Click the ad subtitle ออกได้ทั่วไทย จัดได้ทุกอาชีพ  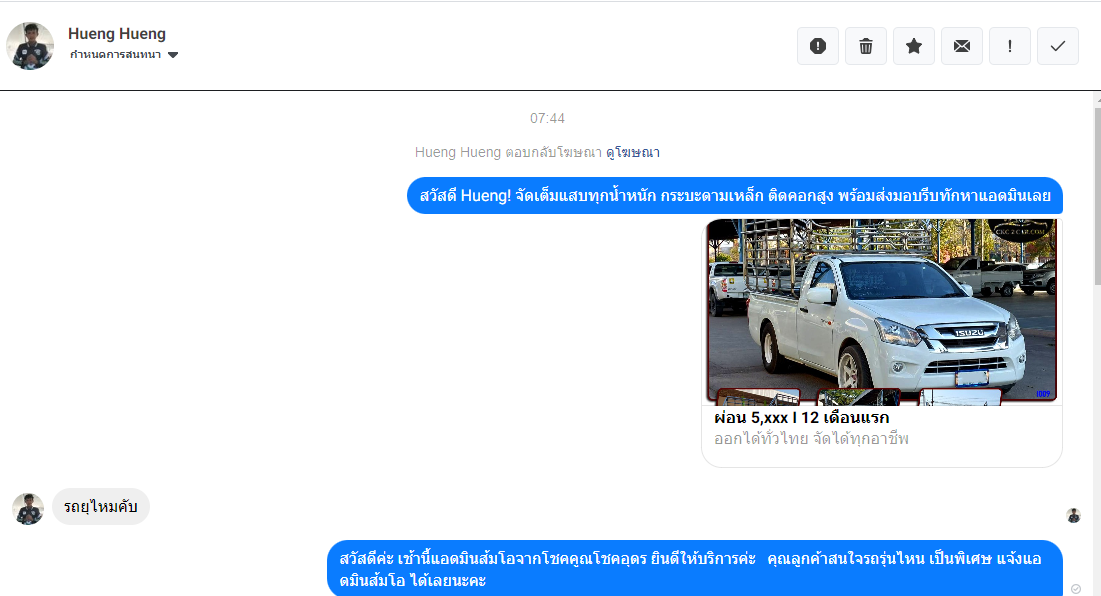[811, 439]
